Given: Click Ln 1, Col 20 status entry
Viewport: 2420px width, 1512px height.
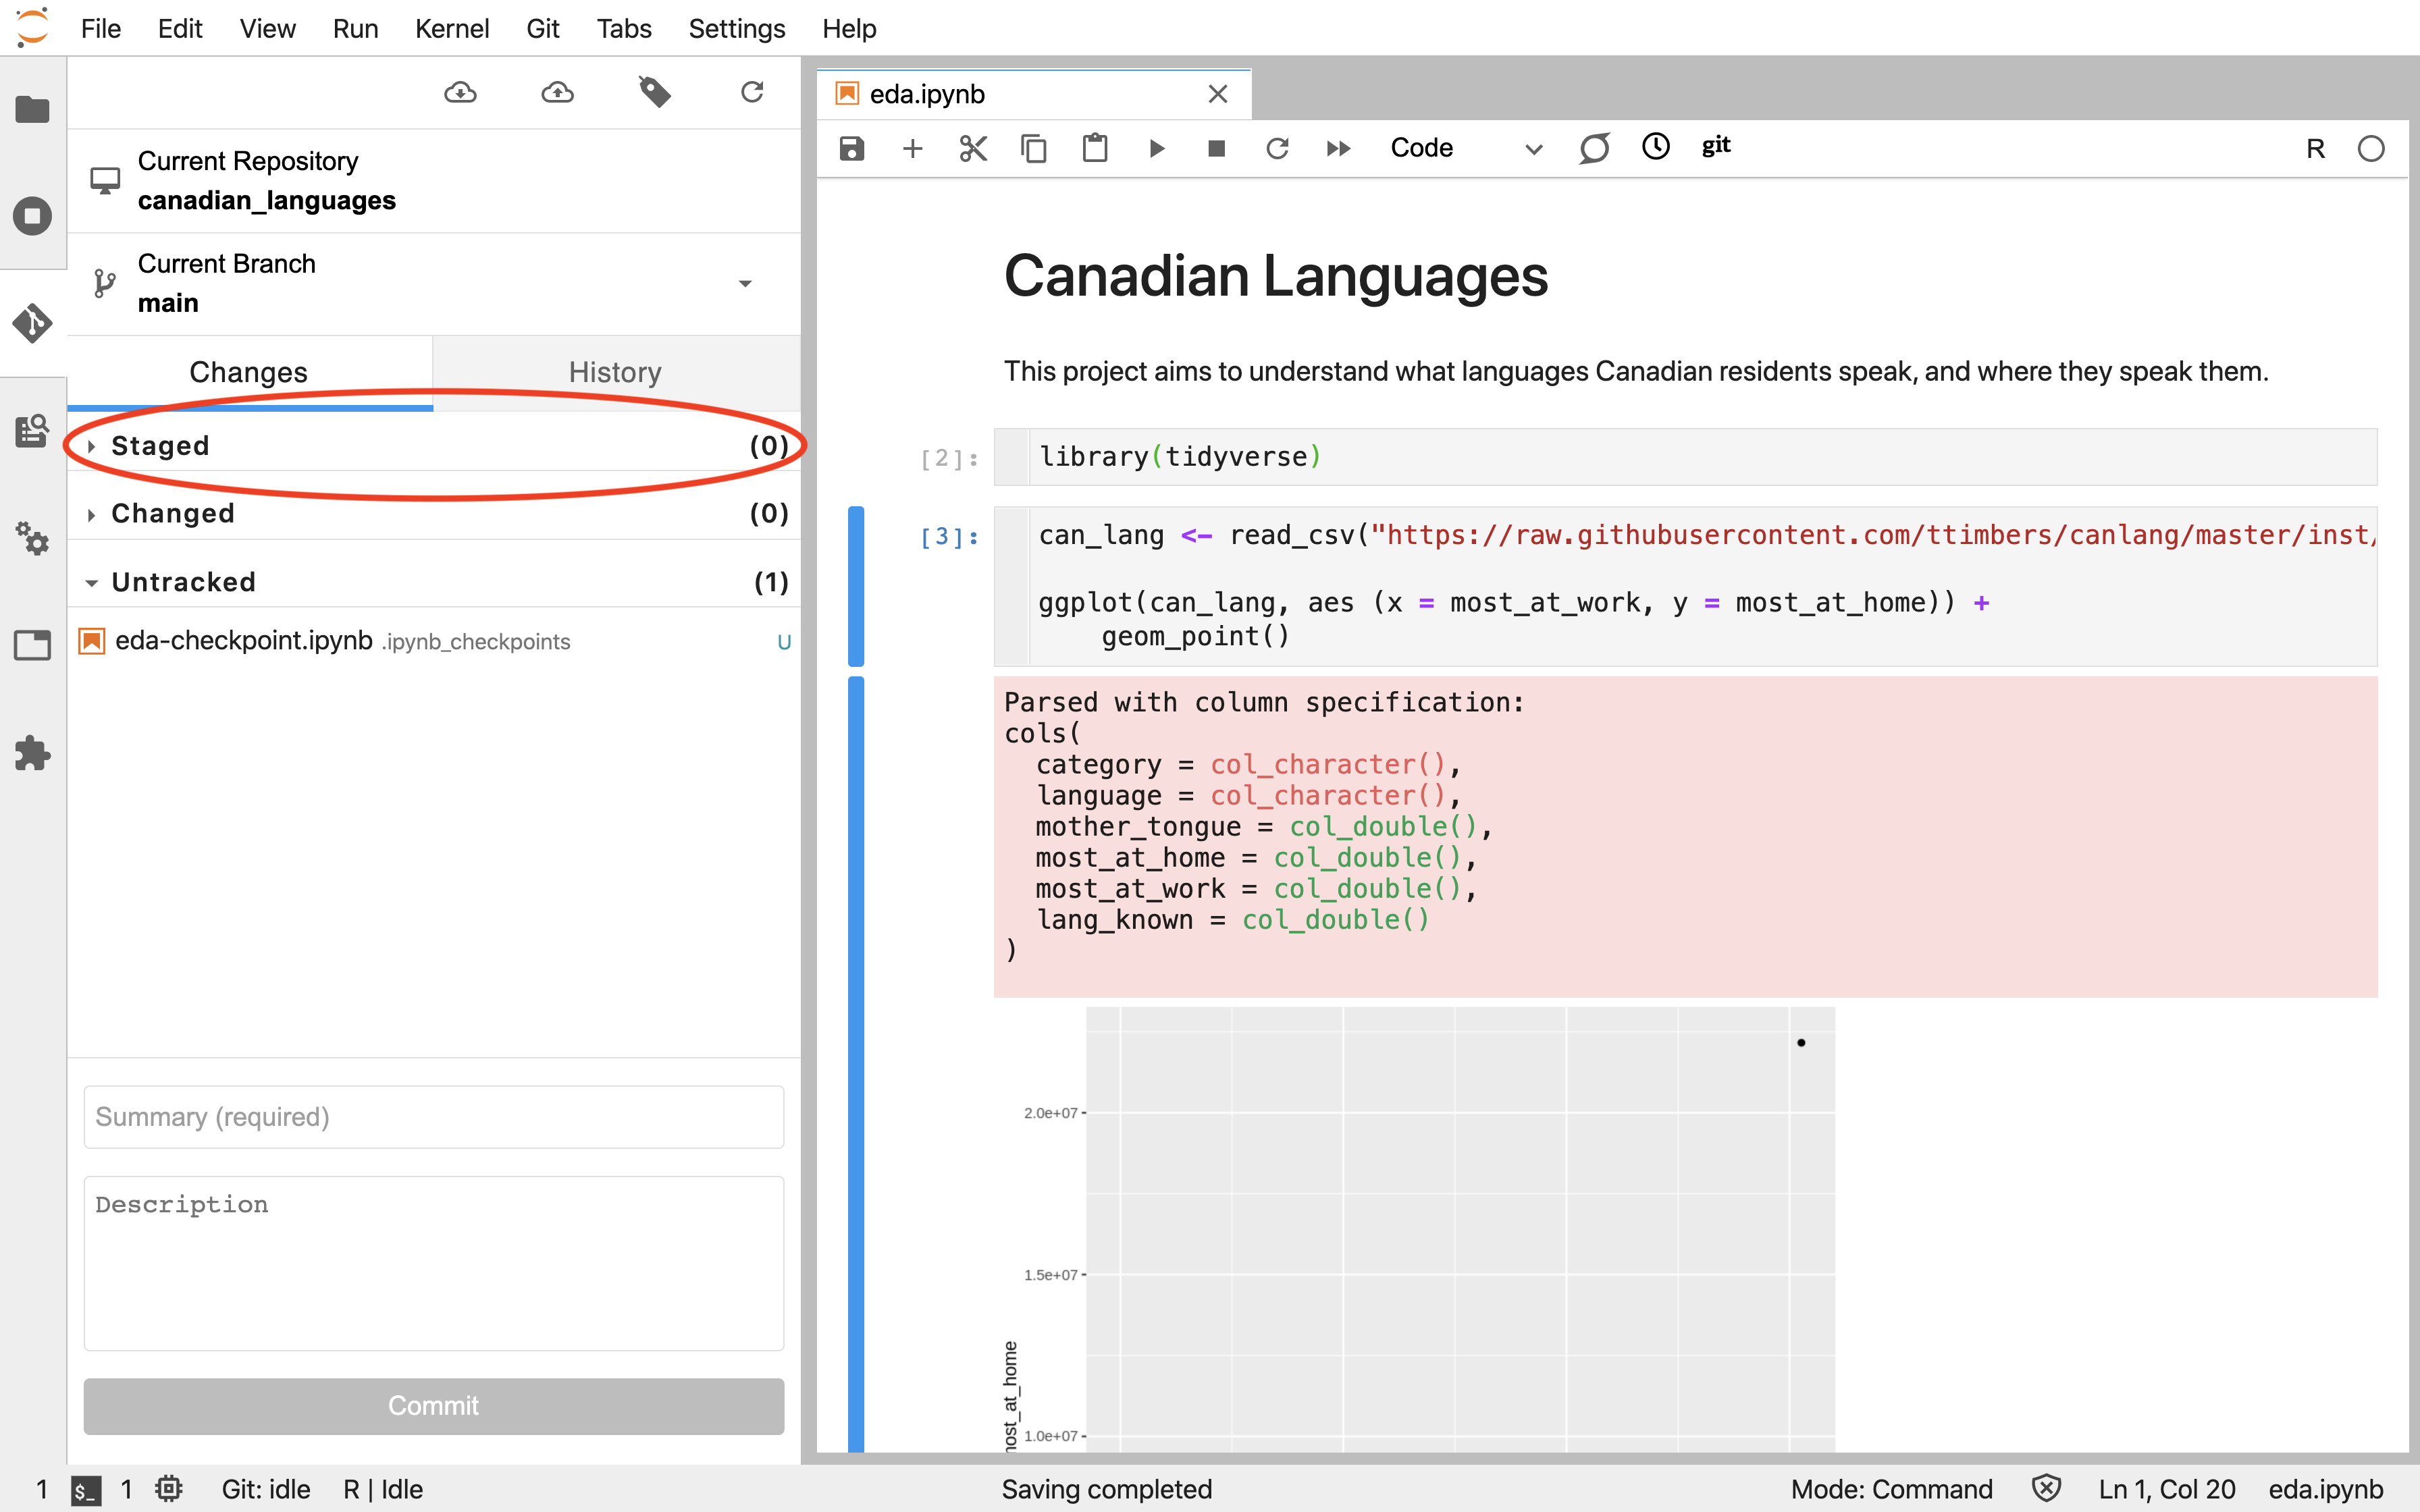Looking at the screenshot, I should point(2167,1489).
